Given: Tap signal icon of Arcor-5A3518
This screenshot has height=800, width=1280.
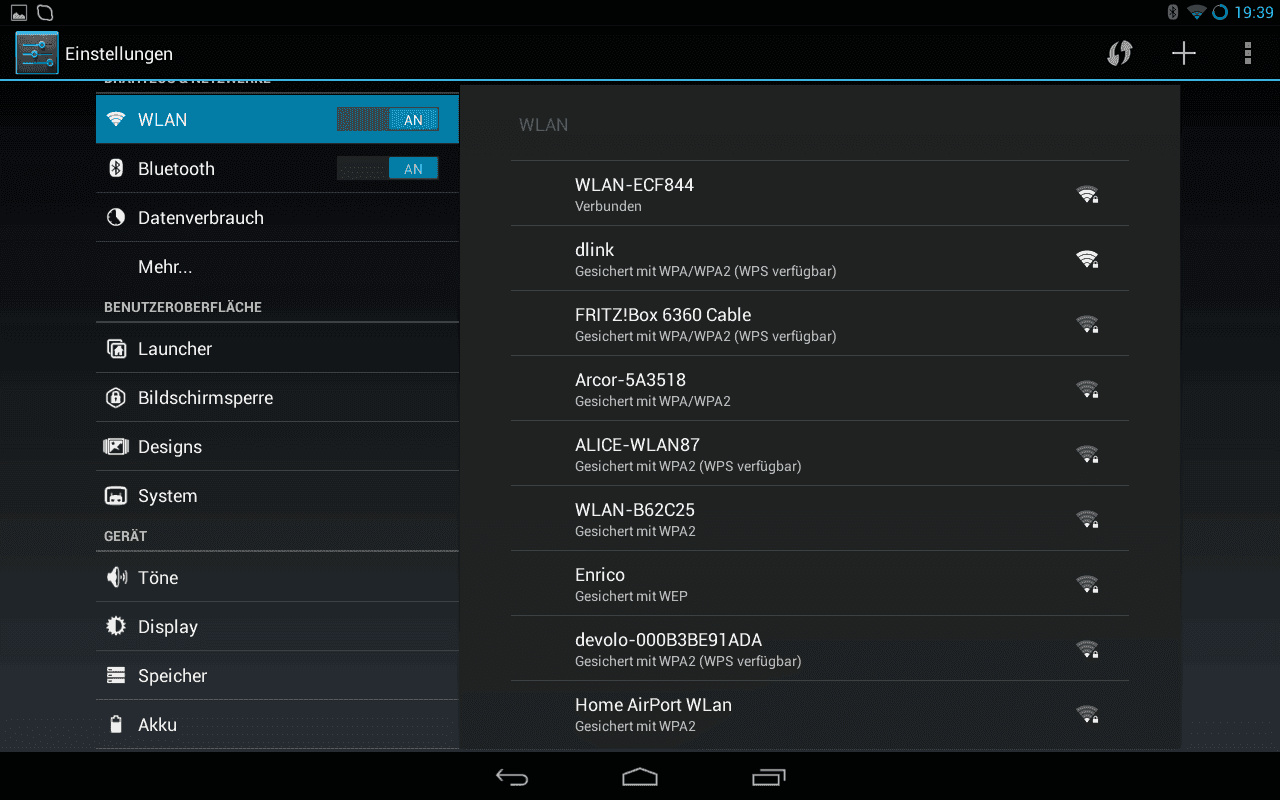Looking at the screenshot, I should pos(1088,389).
